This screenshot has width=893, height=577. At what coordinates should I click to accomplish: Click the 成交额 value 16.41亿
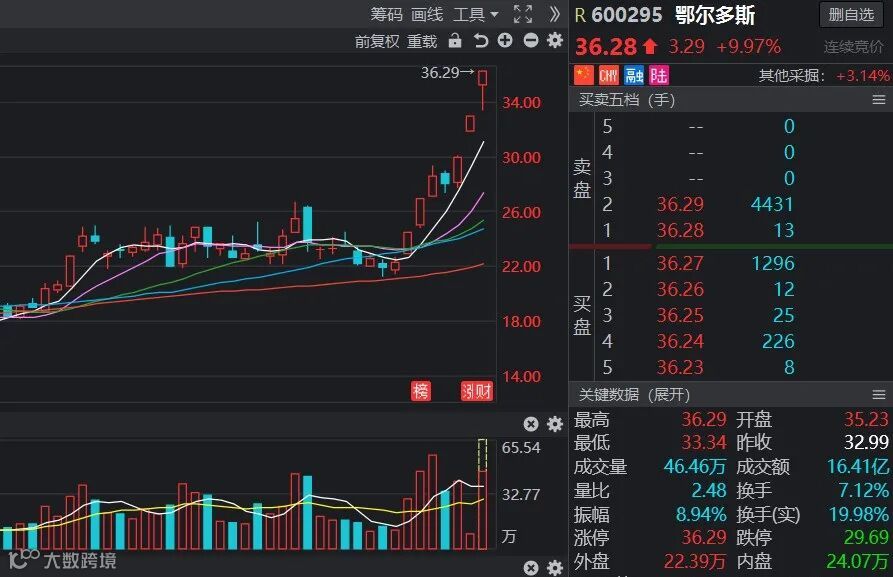858,466
